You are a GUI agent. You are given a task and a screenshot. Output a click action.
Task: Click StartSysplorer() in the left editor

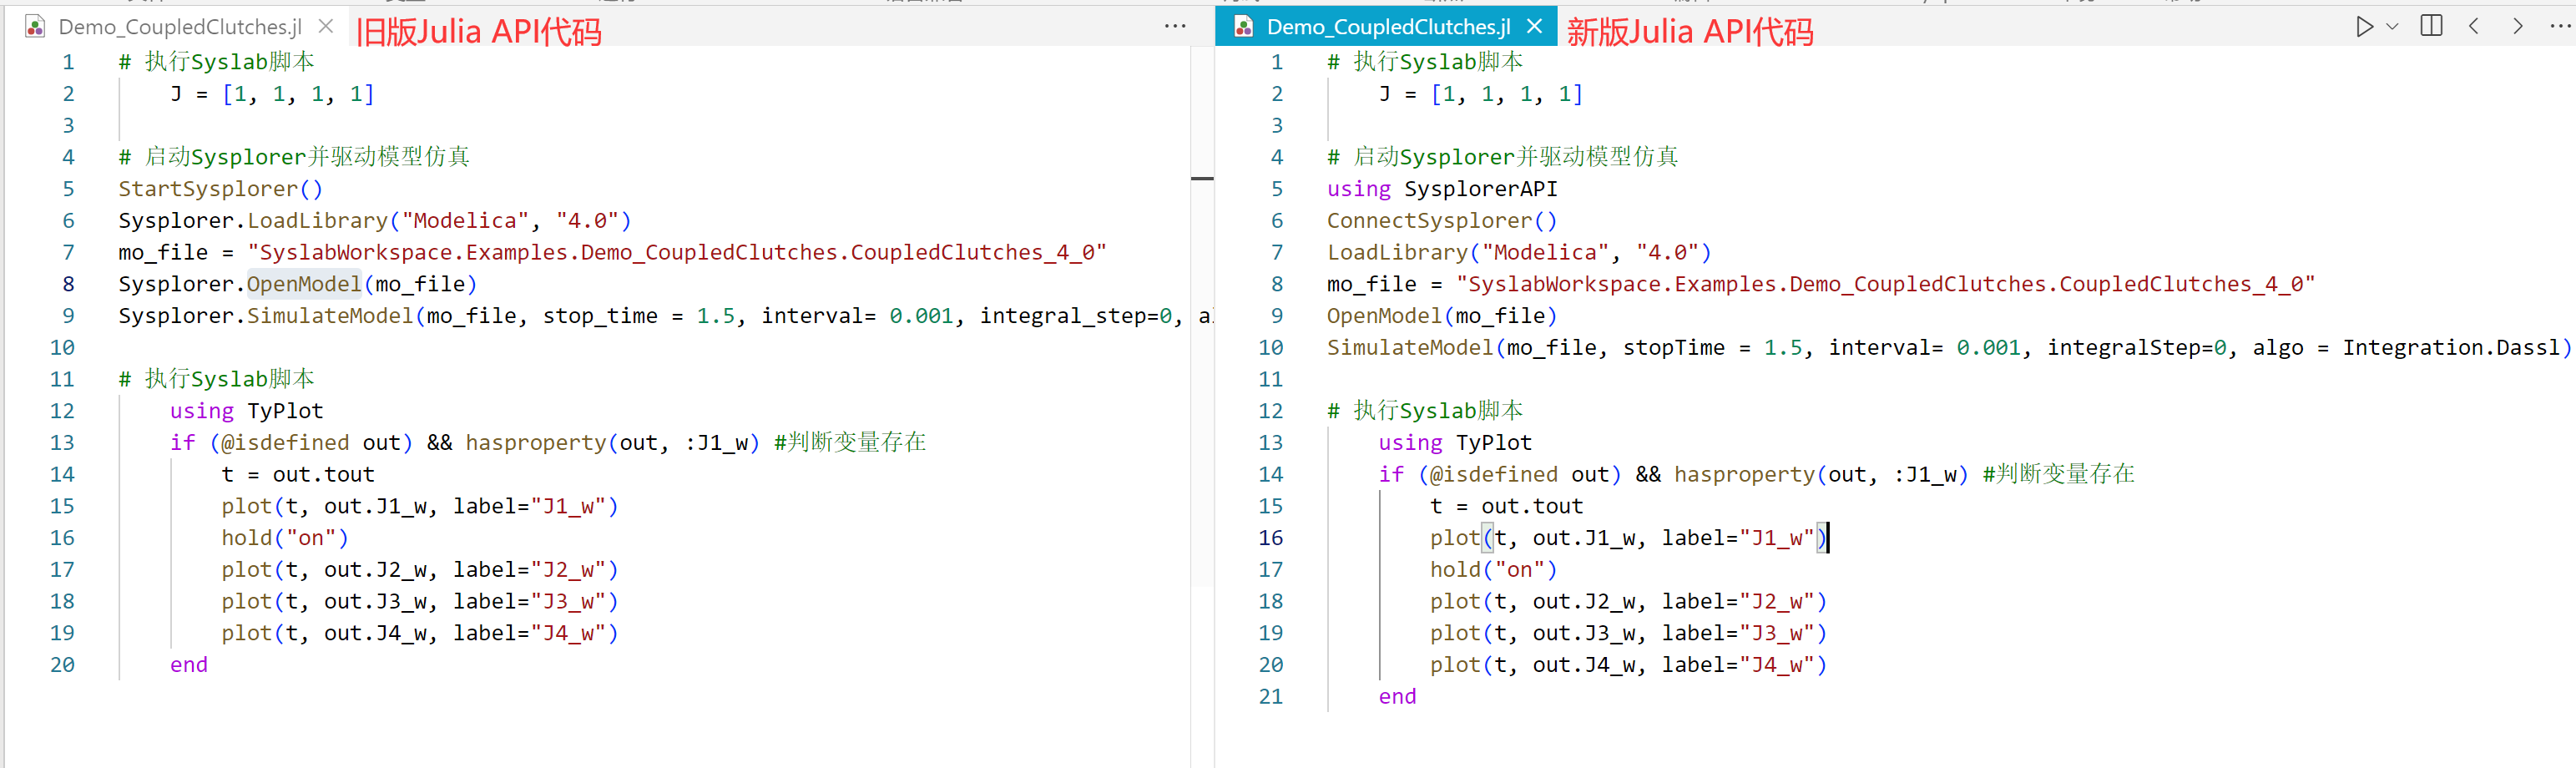pos(220,189)
